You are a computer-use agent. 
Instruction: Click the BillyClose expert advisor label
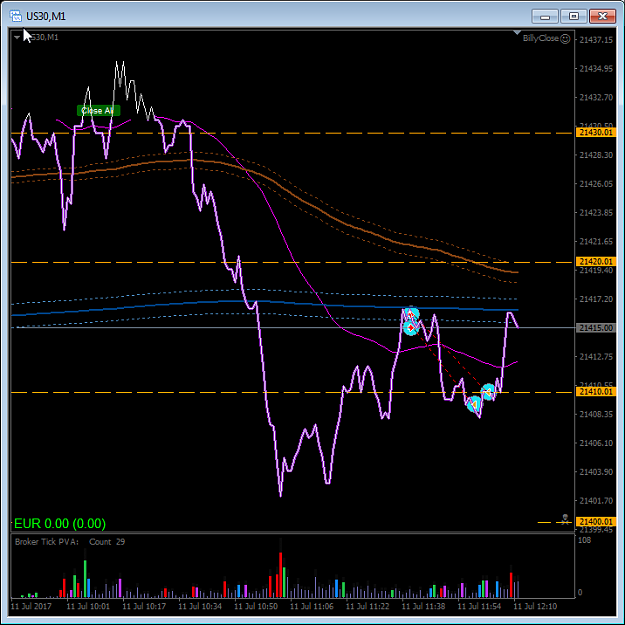[x=540, y=38]
